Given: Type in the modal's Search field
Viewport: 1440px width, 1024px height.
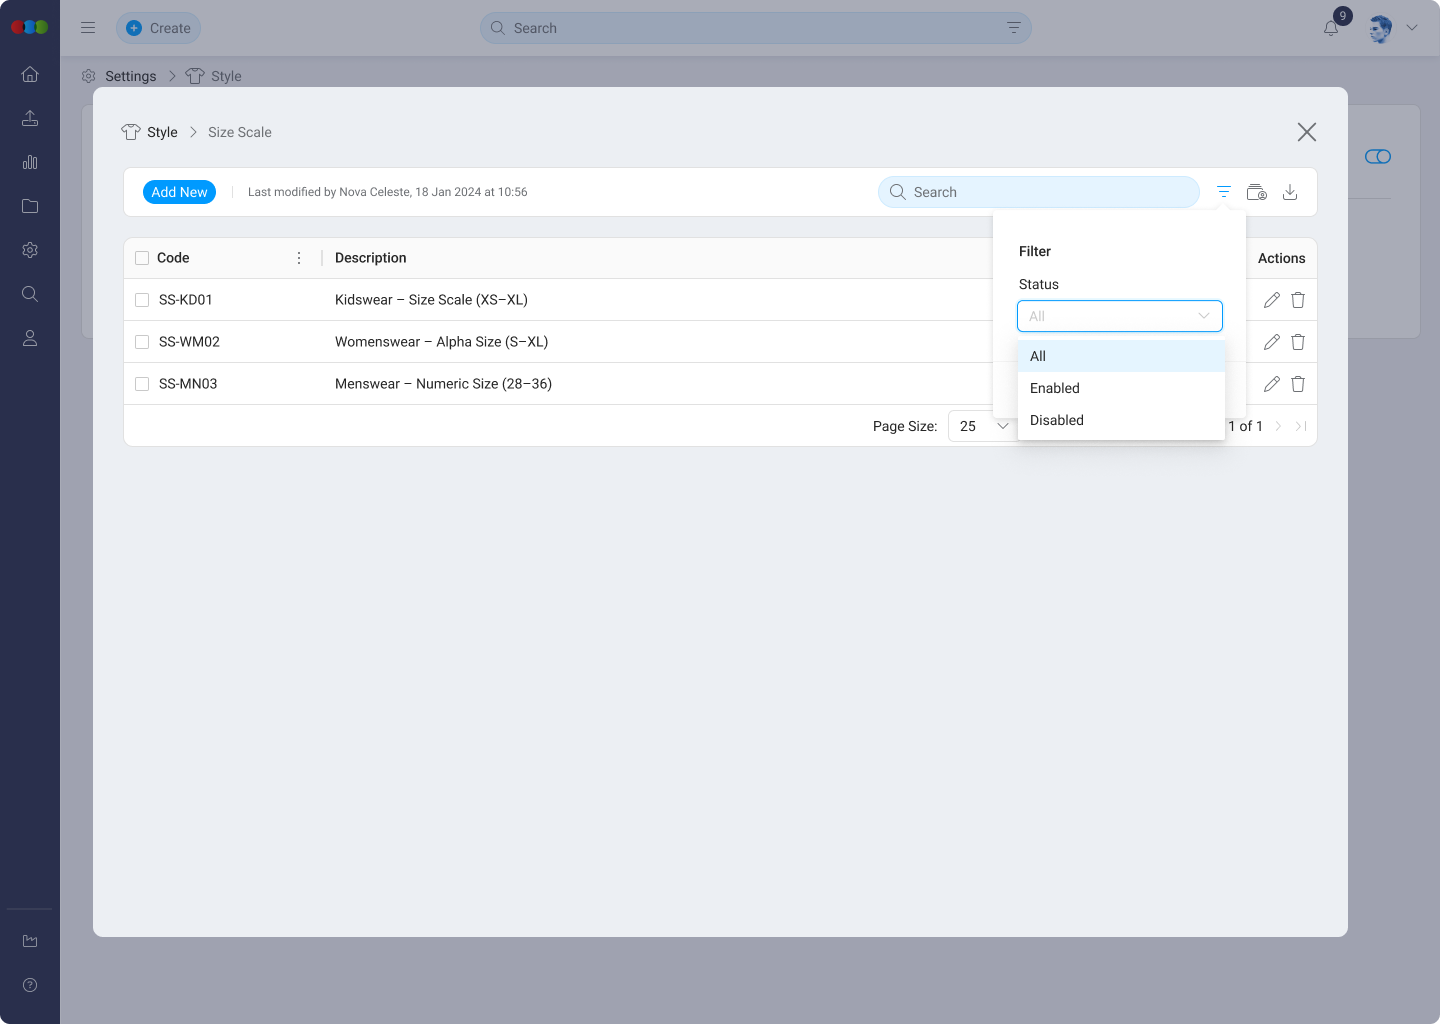Looking at the screenshot, I should [1038, 191].
